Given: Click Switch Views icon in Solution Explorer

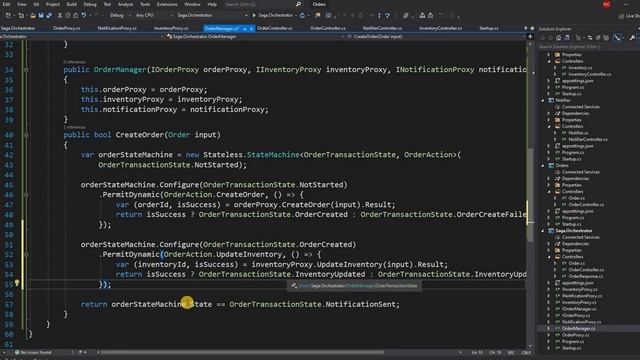Looking at the screenshot, I should coord(567,38).
